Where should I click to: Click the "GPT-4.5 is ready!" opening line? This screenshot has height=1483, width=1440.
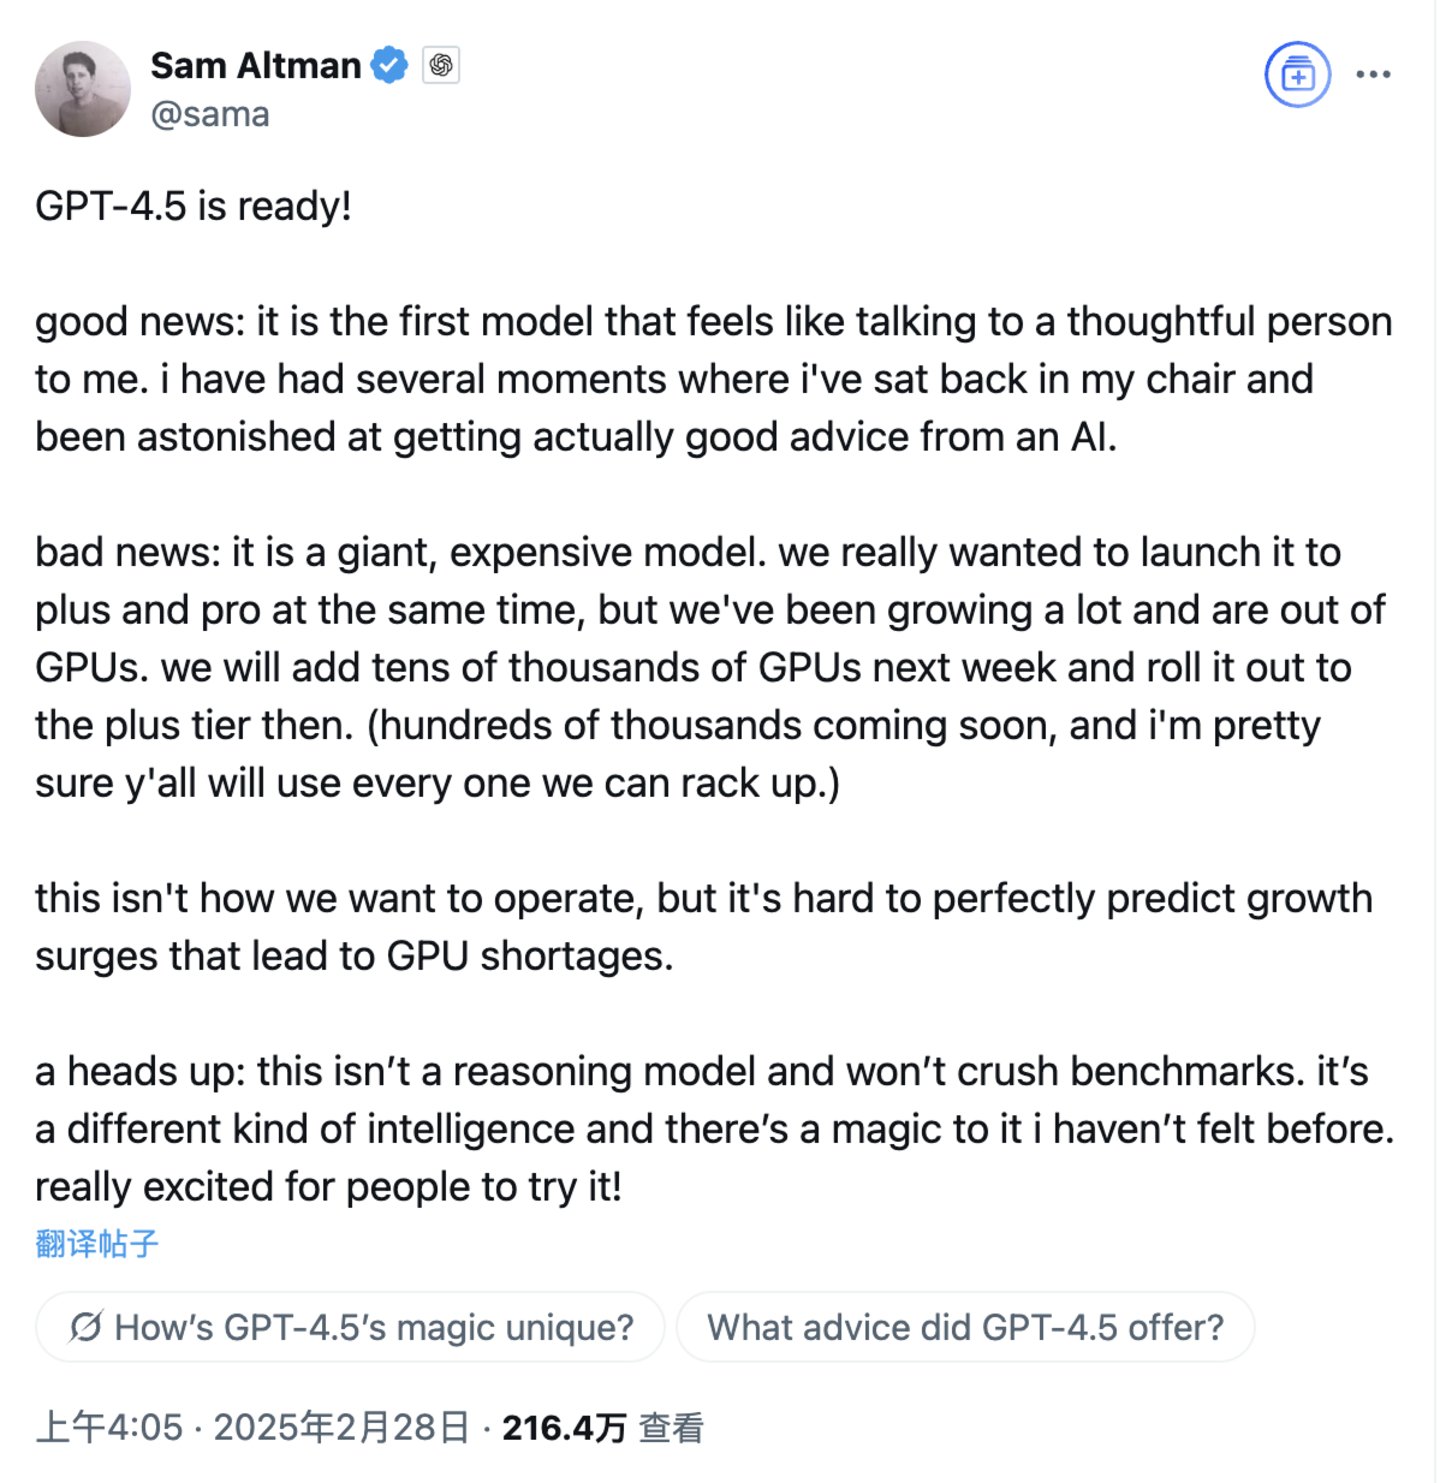194,206
